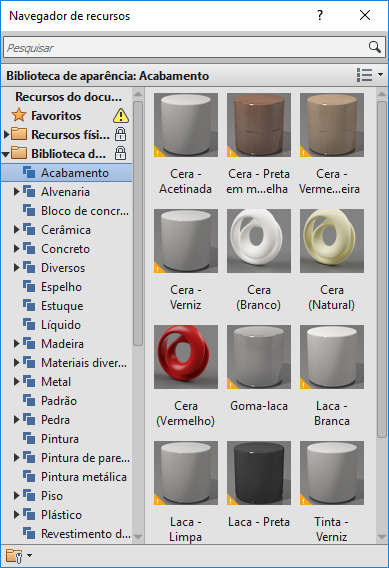
Task: Click the Concreto category icon
Action: click(x=29, y=248)
